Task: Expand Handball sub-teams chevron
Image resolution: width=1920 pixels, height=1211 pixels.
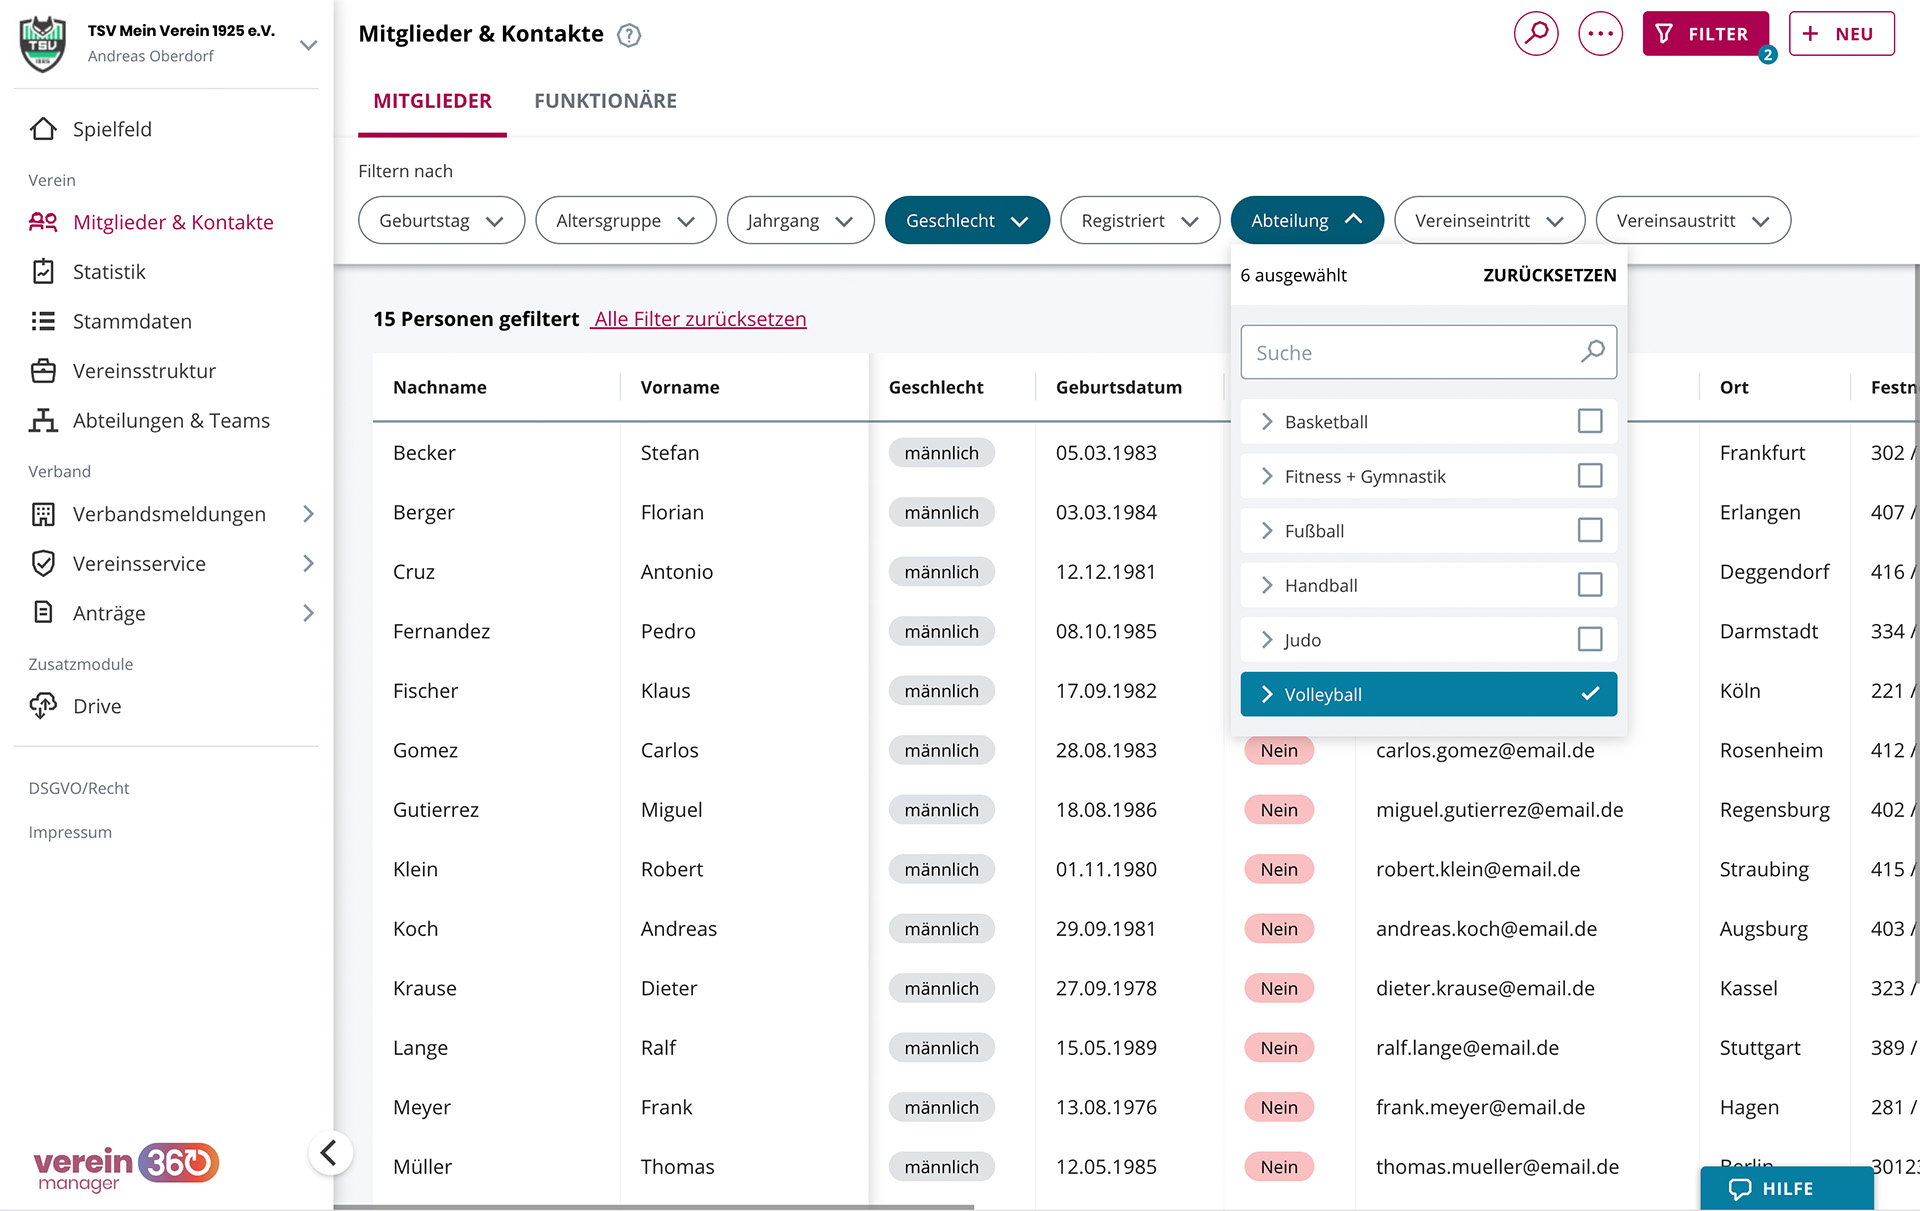Action: click(1267, 585)
